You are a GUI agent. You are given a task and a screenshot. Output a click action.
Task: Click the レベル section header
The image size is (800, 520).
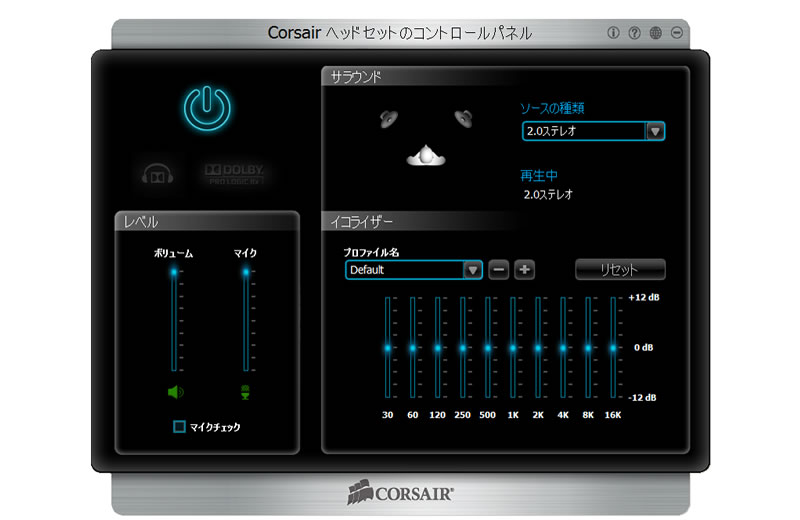(141, 222)
